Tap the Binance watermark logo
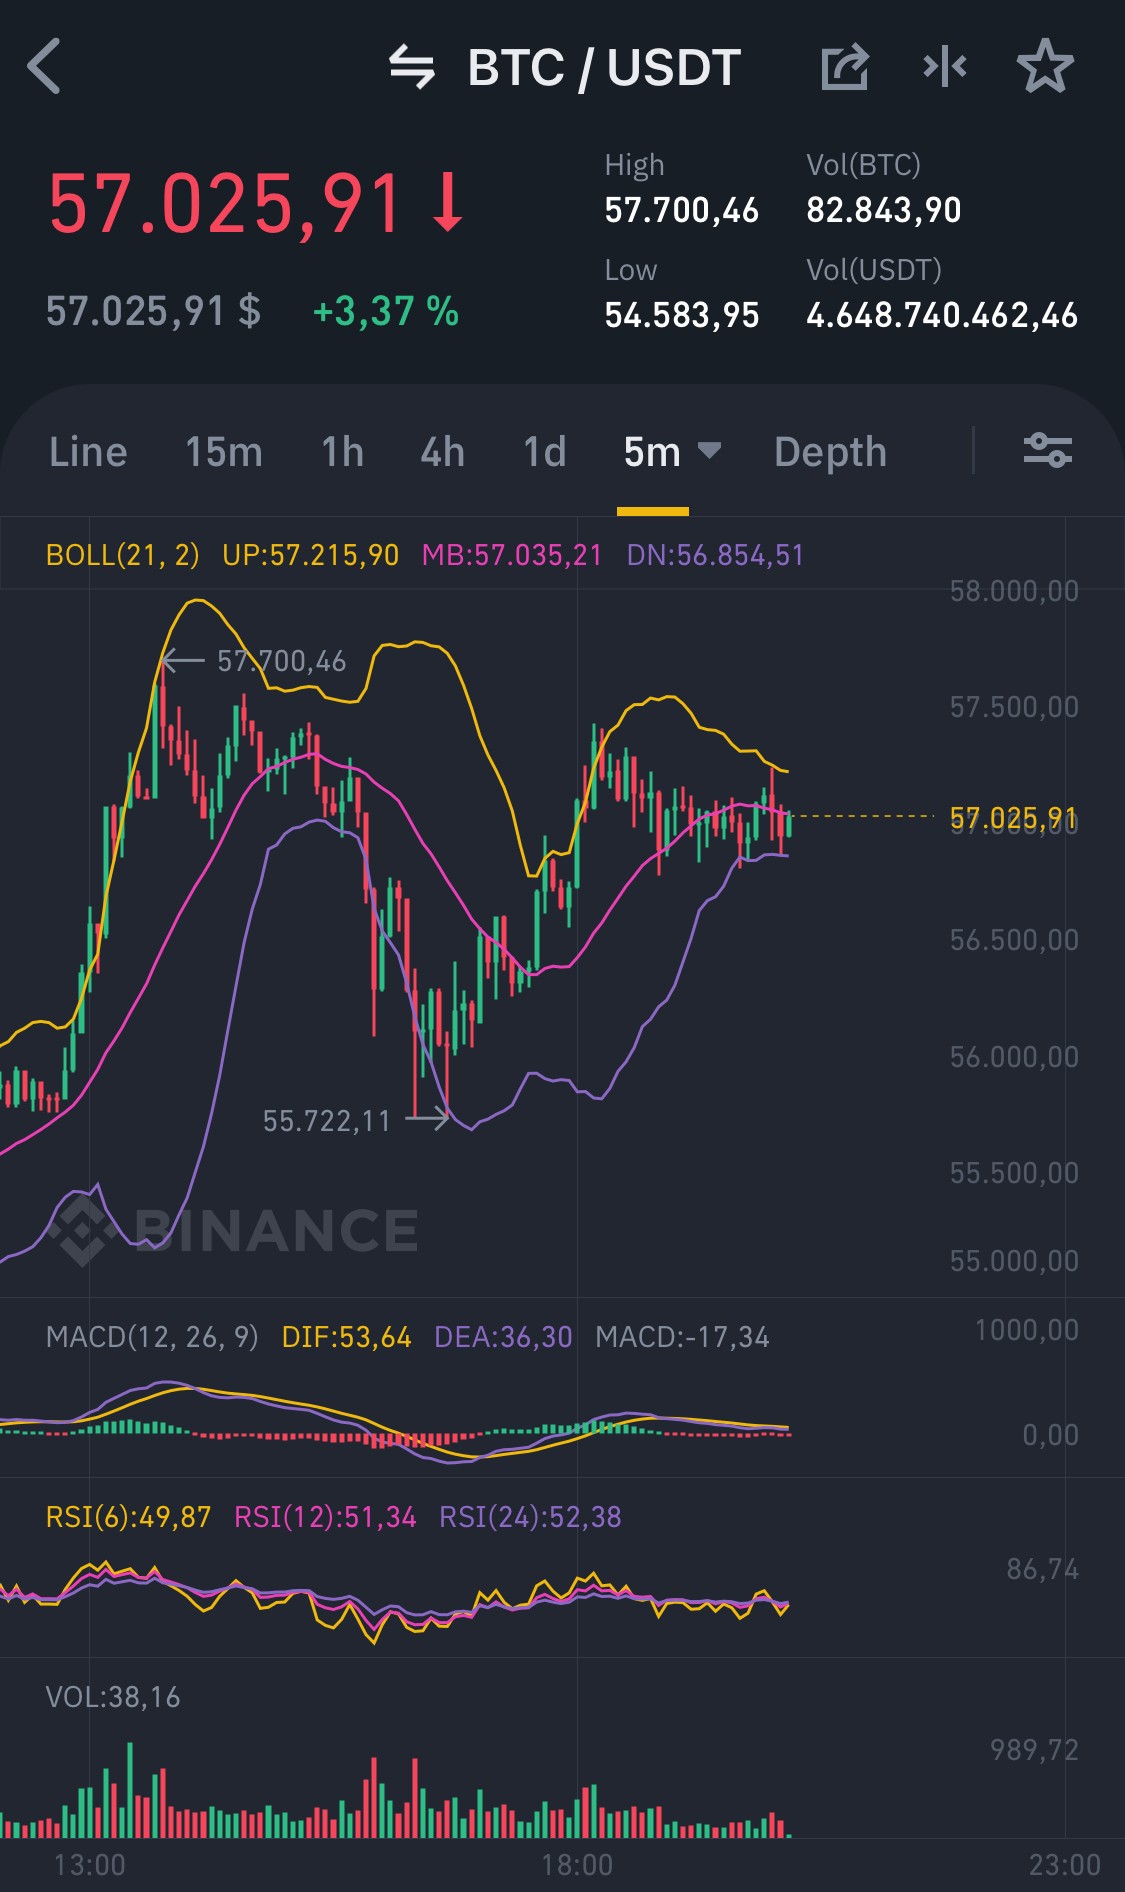The width and height of the screenshot is (1125, 1892). (x=235, y=1230)
